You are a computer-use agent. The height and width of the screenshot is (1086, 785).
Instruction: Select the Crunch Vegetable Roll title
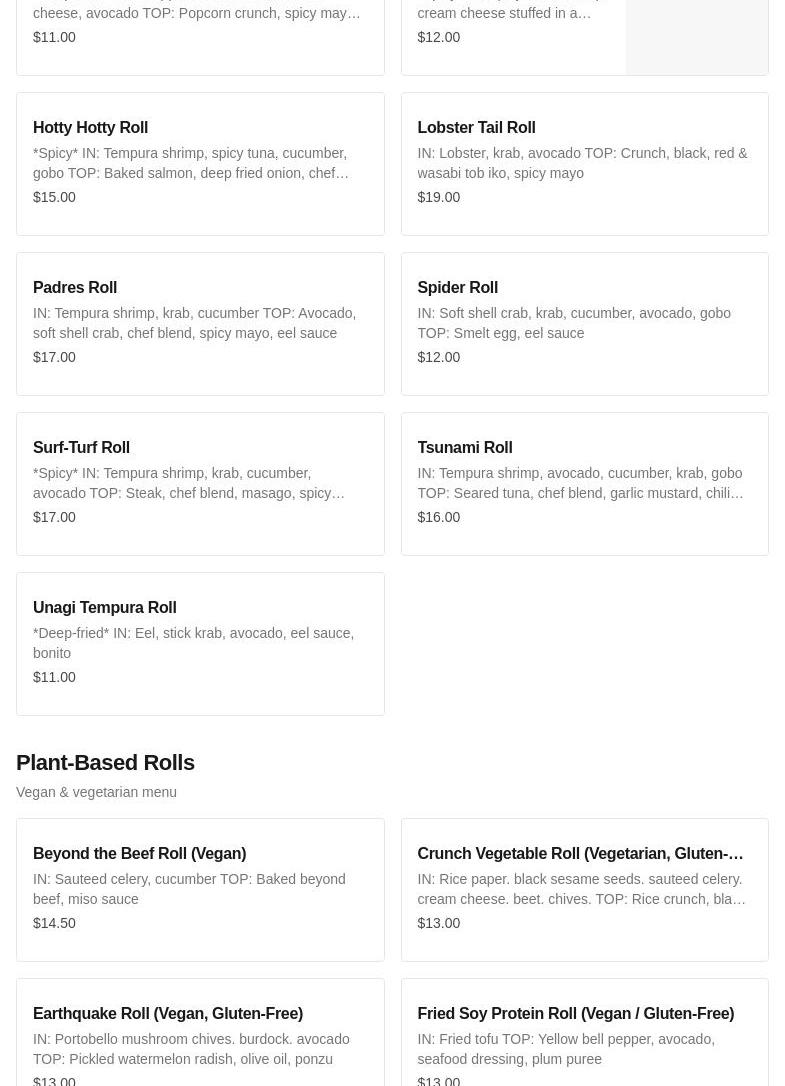[x=580, y=854]
